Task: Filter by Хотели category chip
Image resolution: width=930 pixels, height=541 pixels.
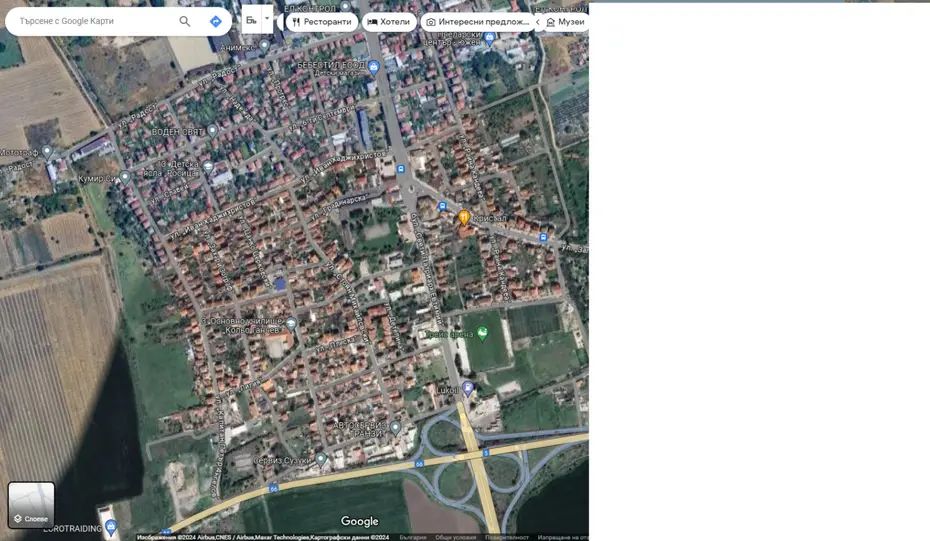Action: click(388, 22)
